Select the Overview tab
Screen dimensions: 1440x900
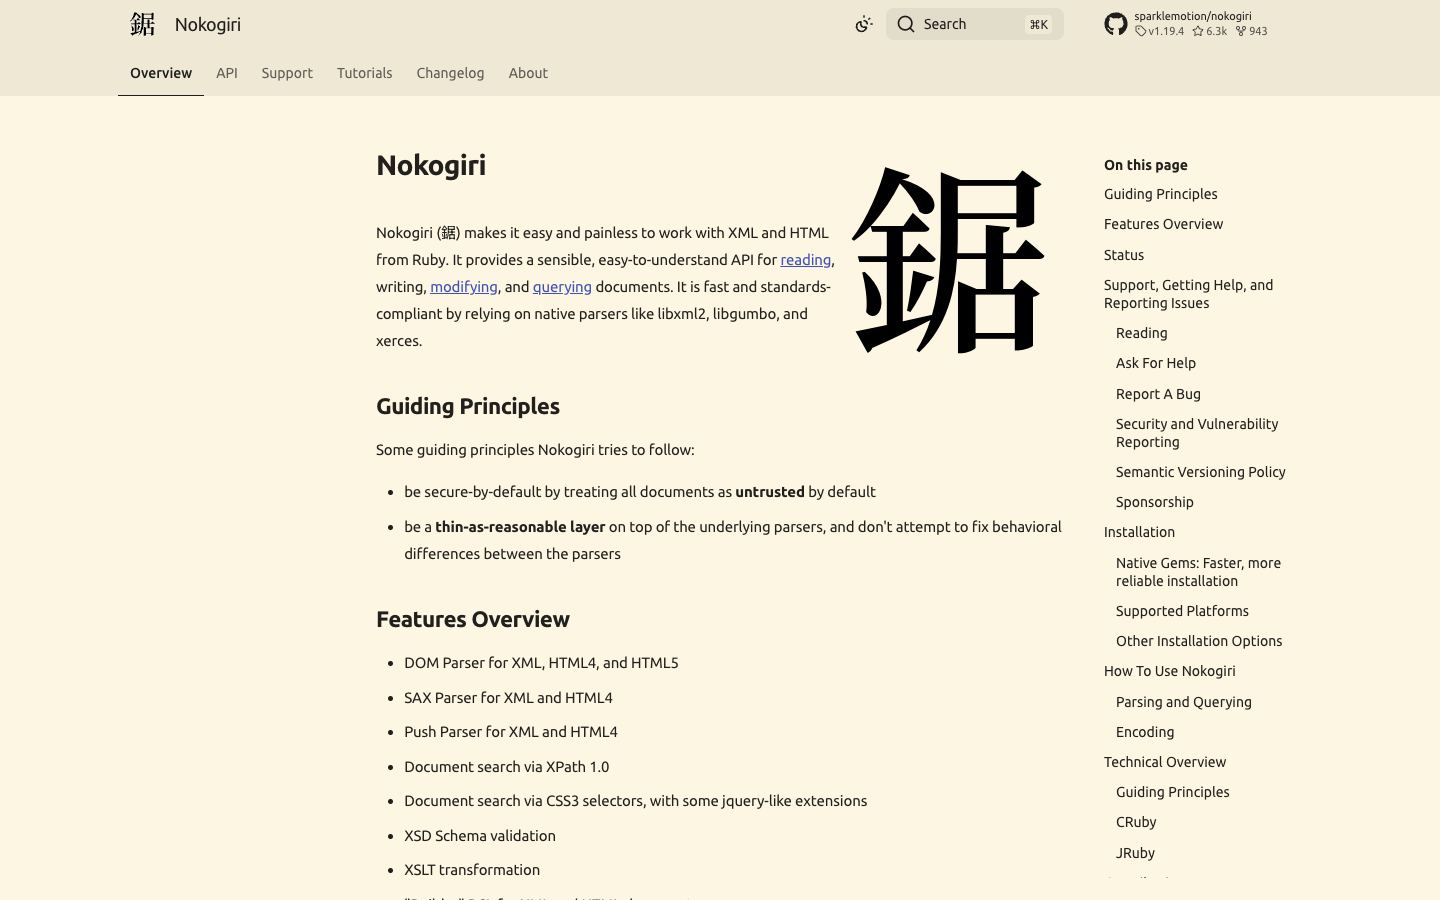[x=161, y=73]
